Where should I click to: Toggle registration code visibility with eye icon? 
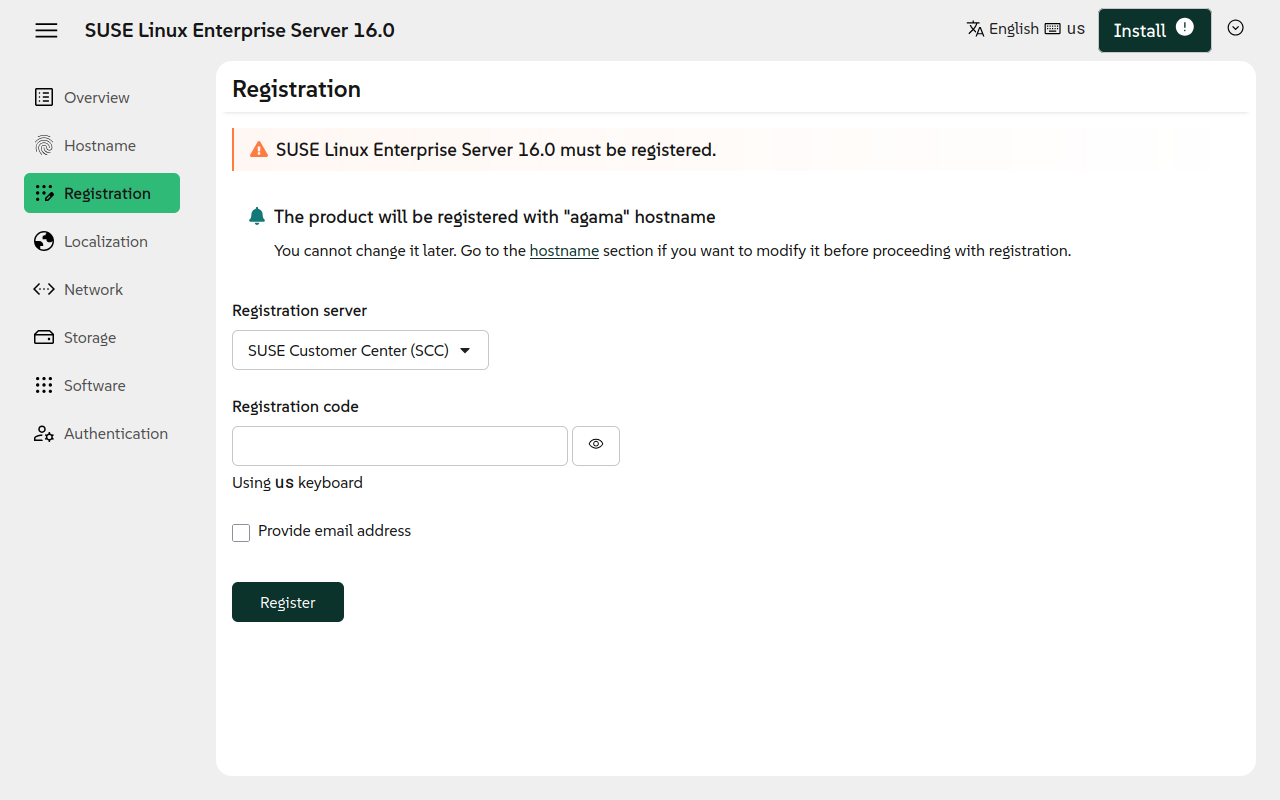[596, 445]
